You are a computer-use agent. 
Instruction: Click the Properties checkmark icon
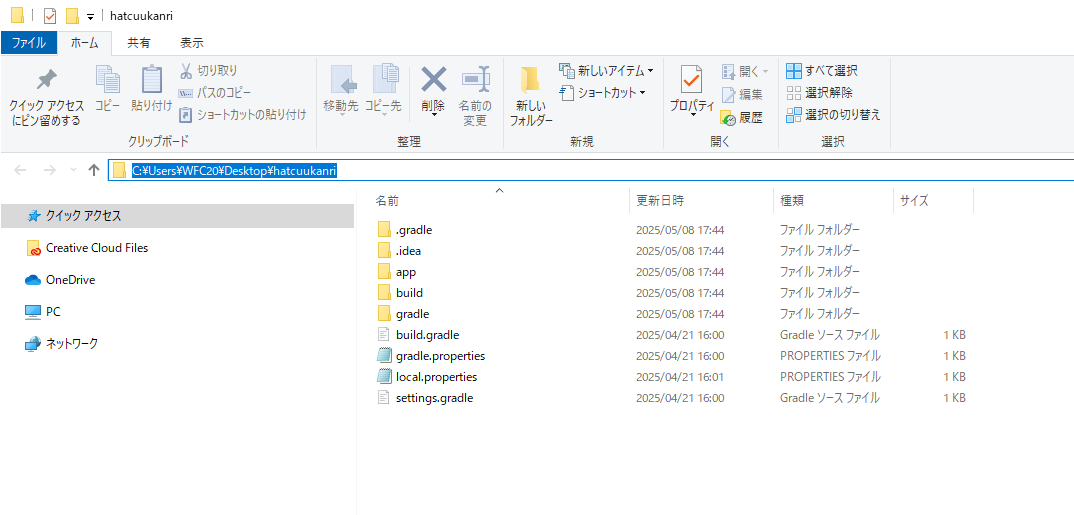(x=691, y=79)
